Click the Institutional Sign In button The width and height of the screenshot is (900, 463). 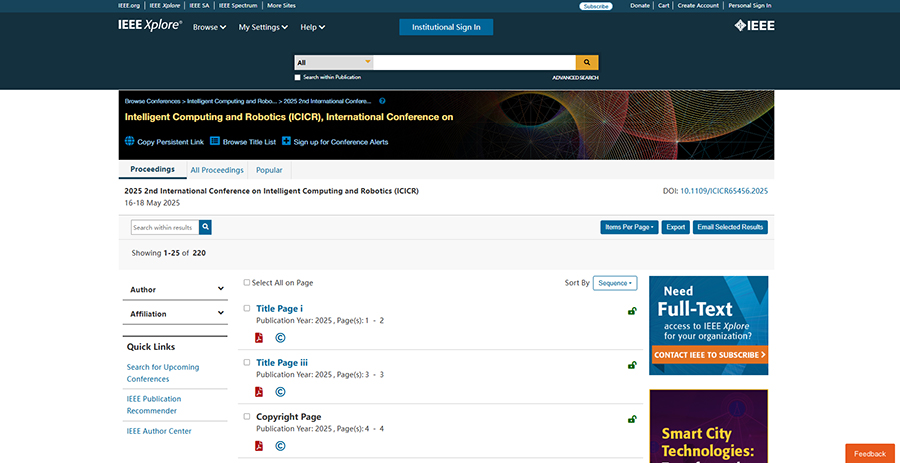click(x=446, y=27)
